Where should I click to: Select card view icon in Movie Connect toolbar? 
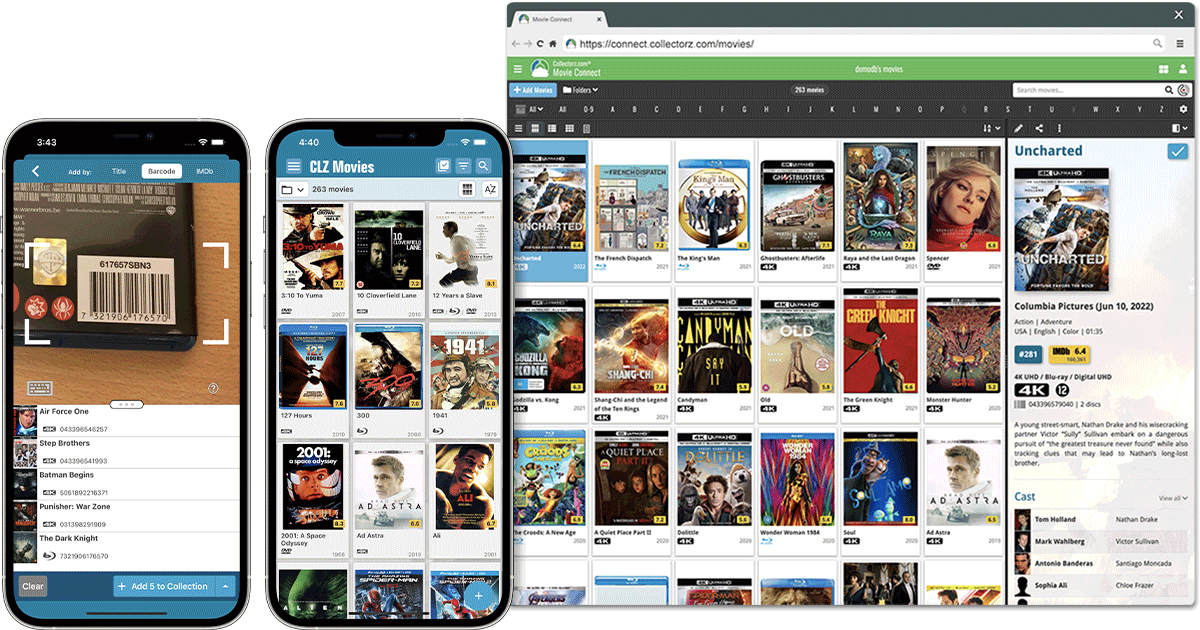(x=553, y=128)
